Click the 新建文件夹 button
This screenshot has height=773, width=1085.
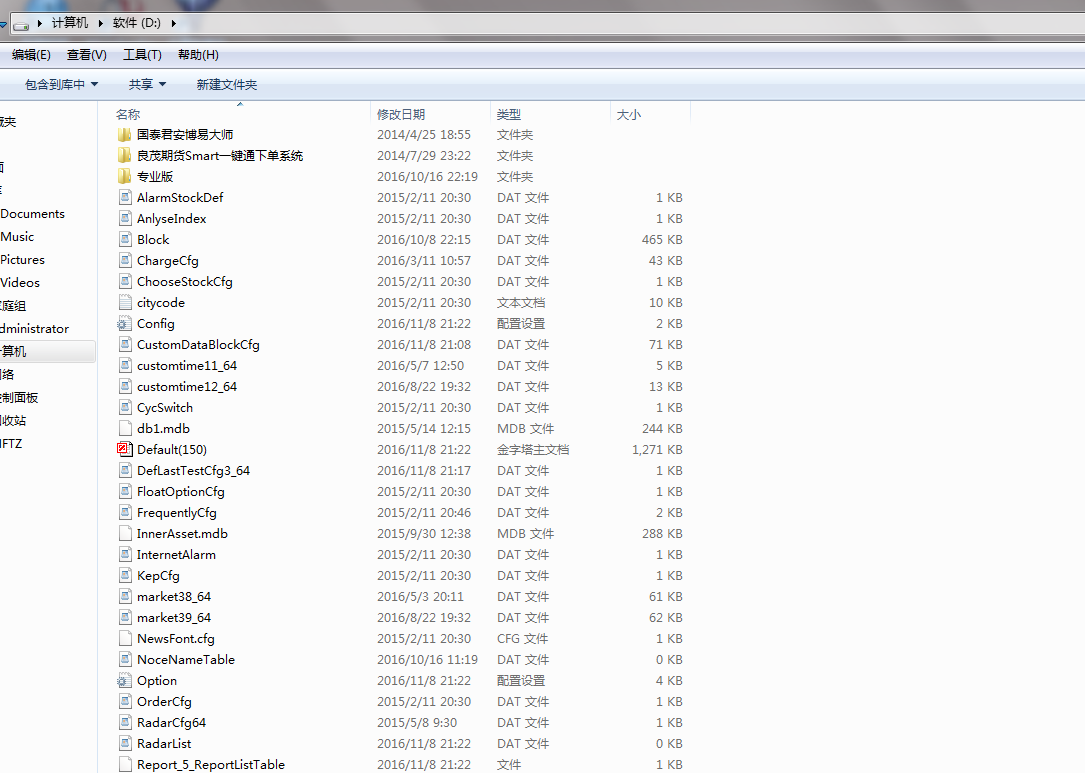pos(227,85)
